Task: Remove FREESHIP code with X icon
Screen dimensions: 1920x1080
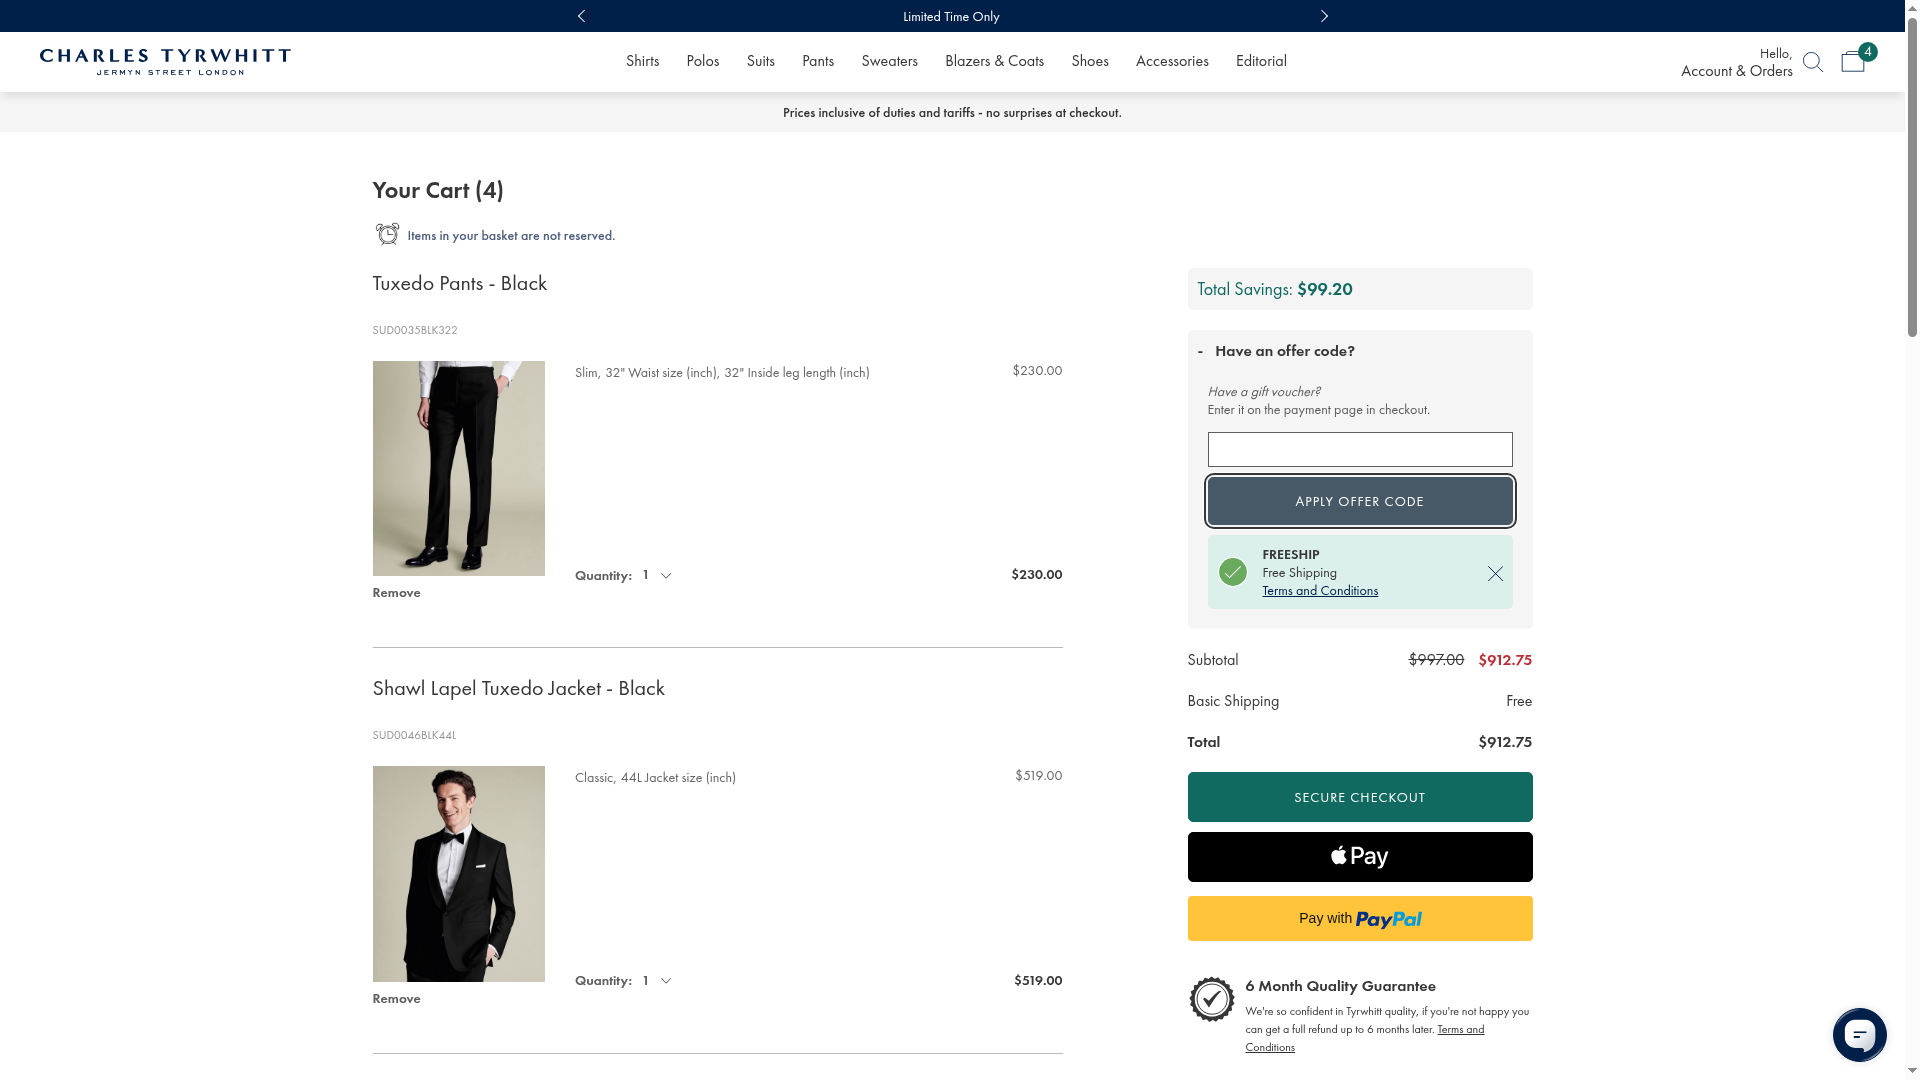Action: click(1495, 573)
